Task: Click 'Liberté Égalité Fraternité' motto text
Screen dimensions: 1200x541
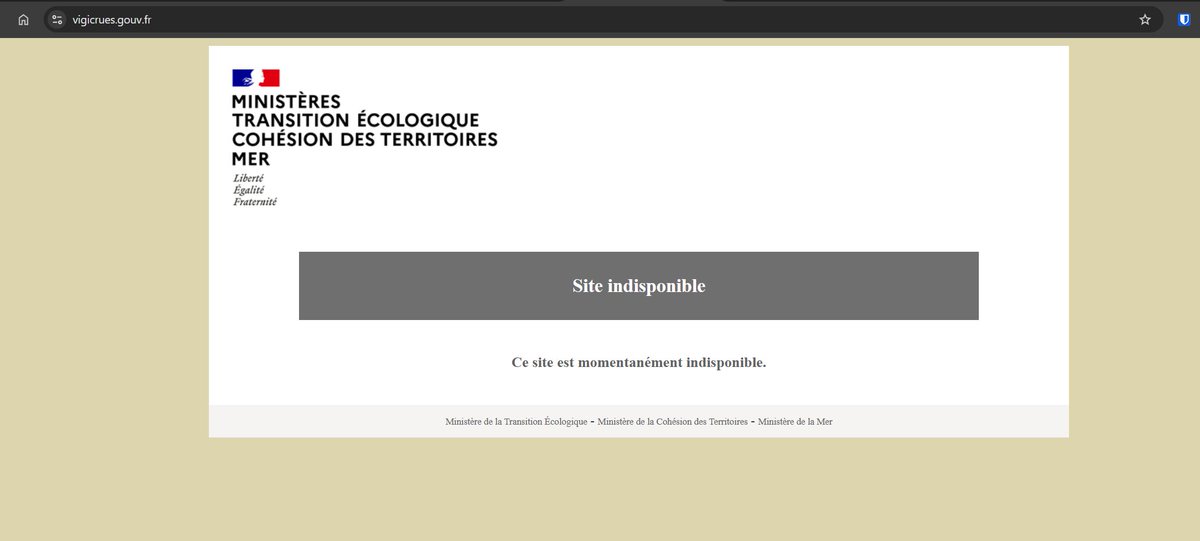Action: tap(254, 190)
